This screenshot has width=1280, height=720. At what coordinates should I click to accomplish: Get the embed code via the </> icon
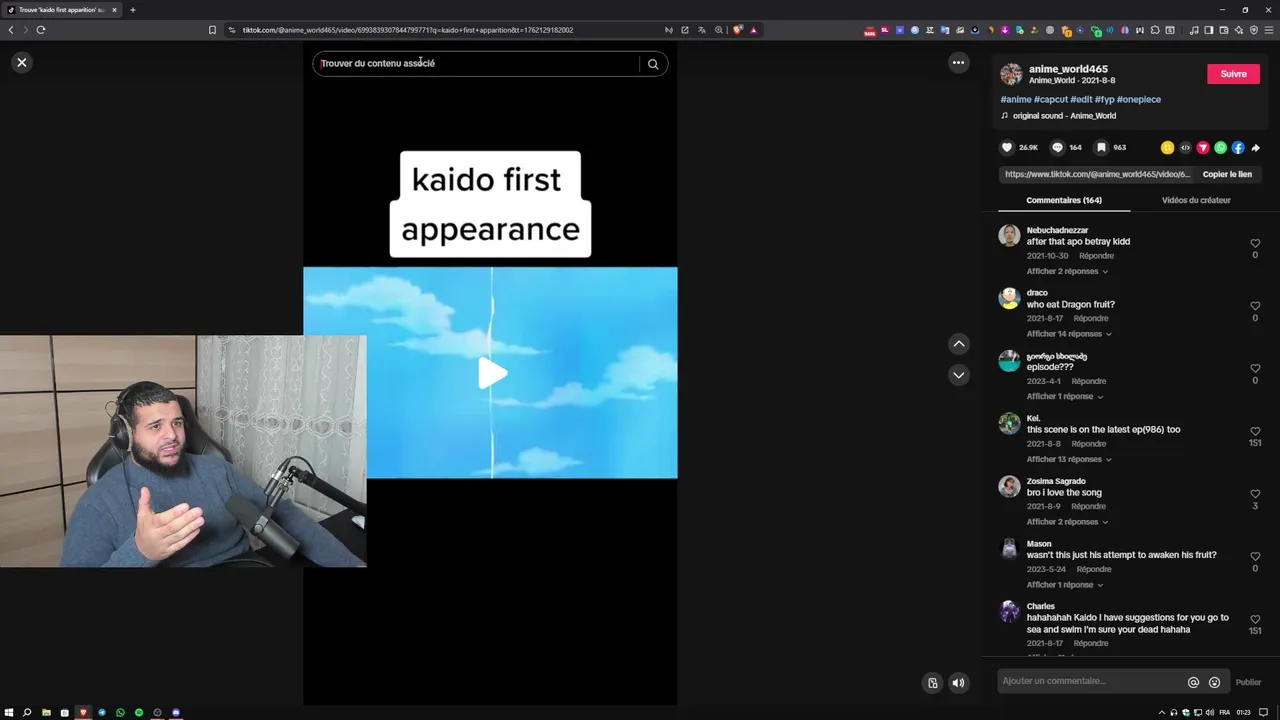click(1185, 148)
